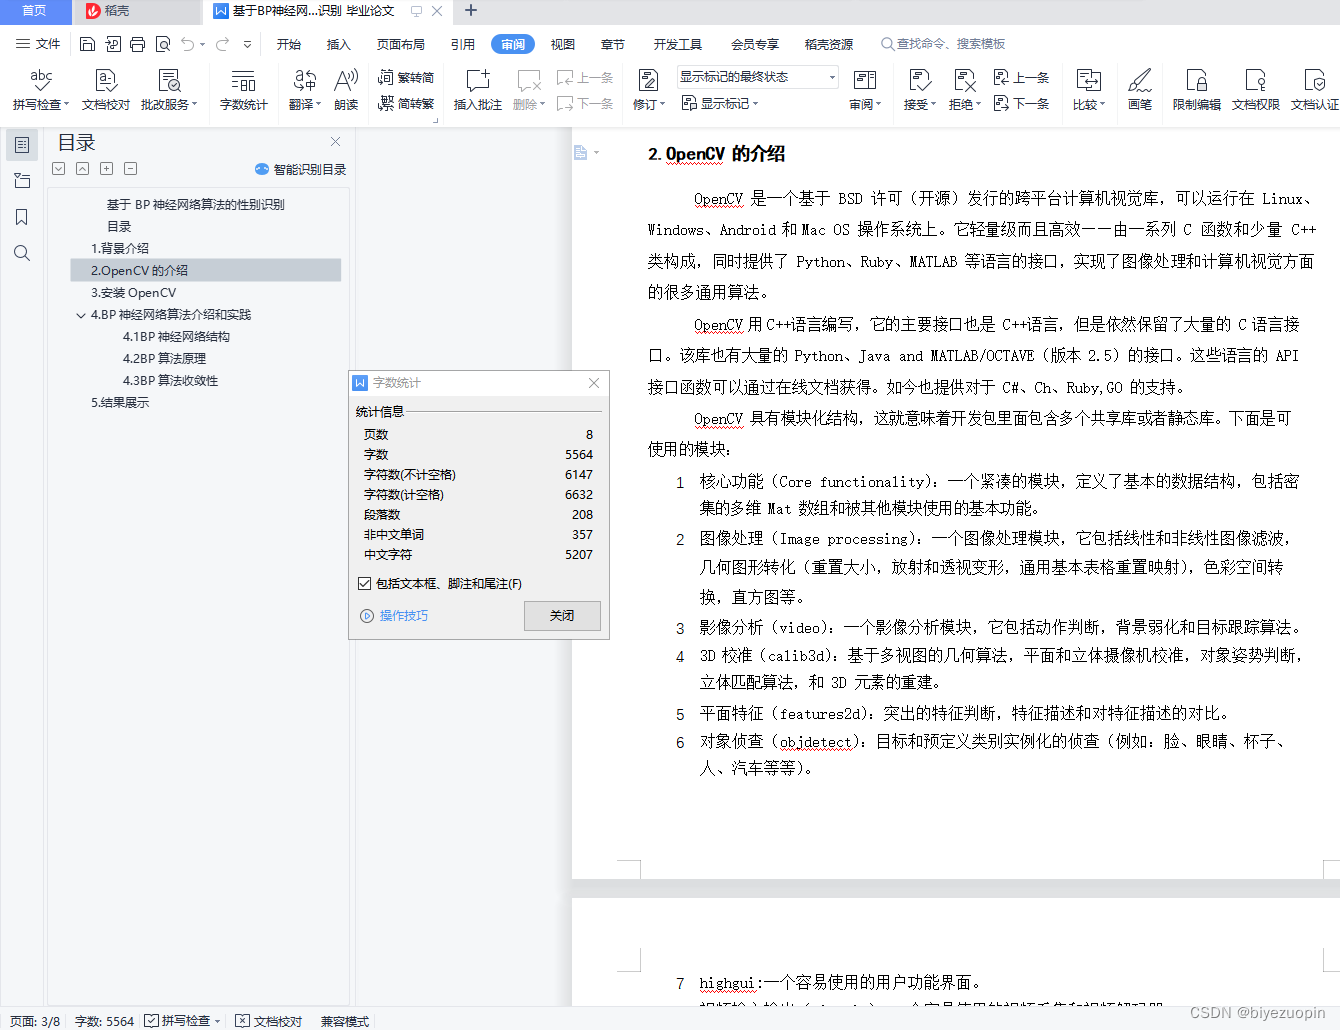Switch to the 插入 ribbon tab
Viewport: 1340px width, 1030px height.
click(x=339, y=44)
